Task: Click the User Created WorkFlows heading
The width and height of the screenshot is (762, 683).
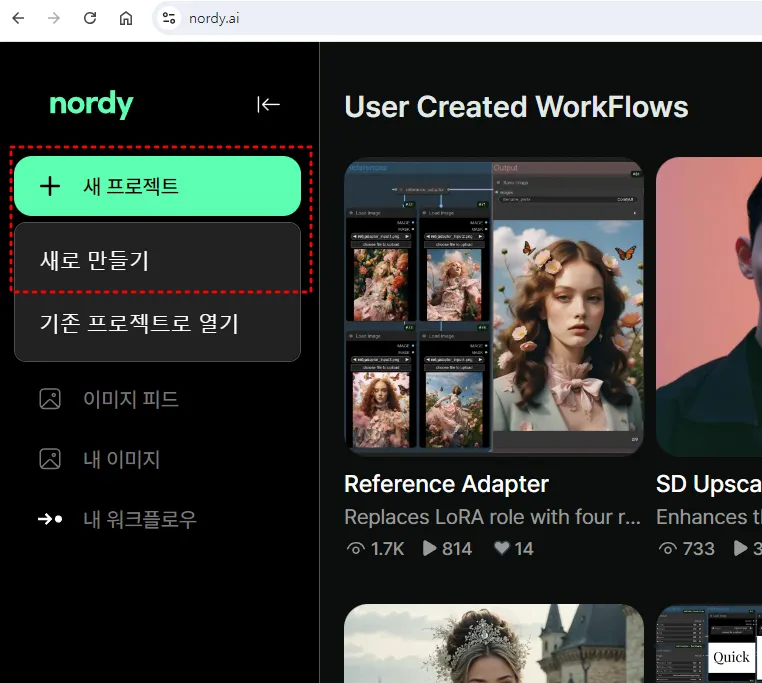Action: tap(516, 106)
